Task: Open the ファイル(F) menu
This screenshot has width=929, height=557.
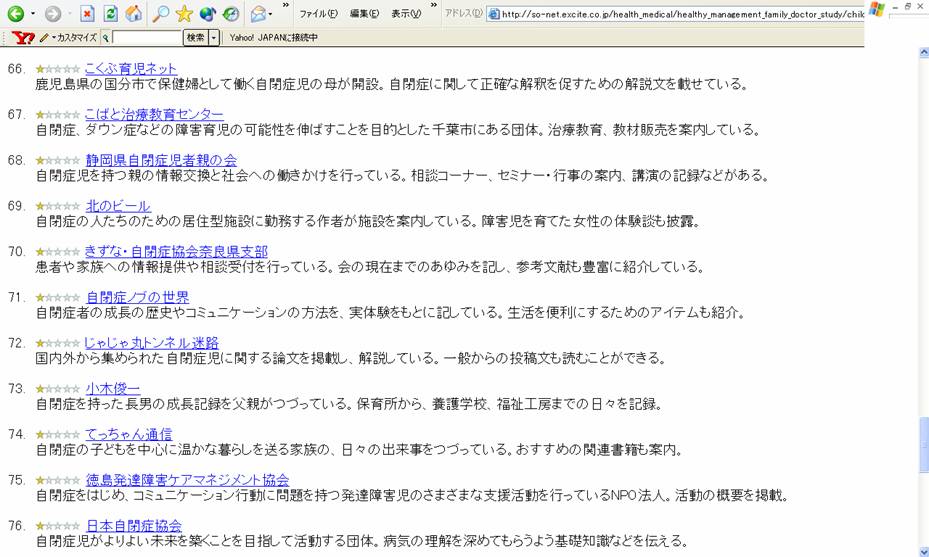Action: click(318, 13)
